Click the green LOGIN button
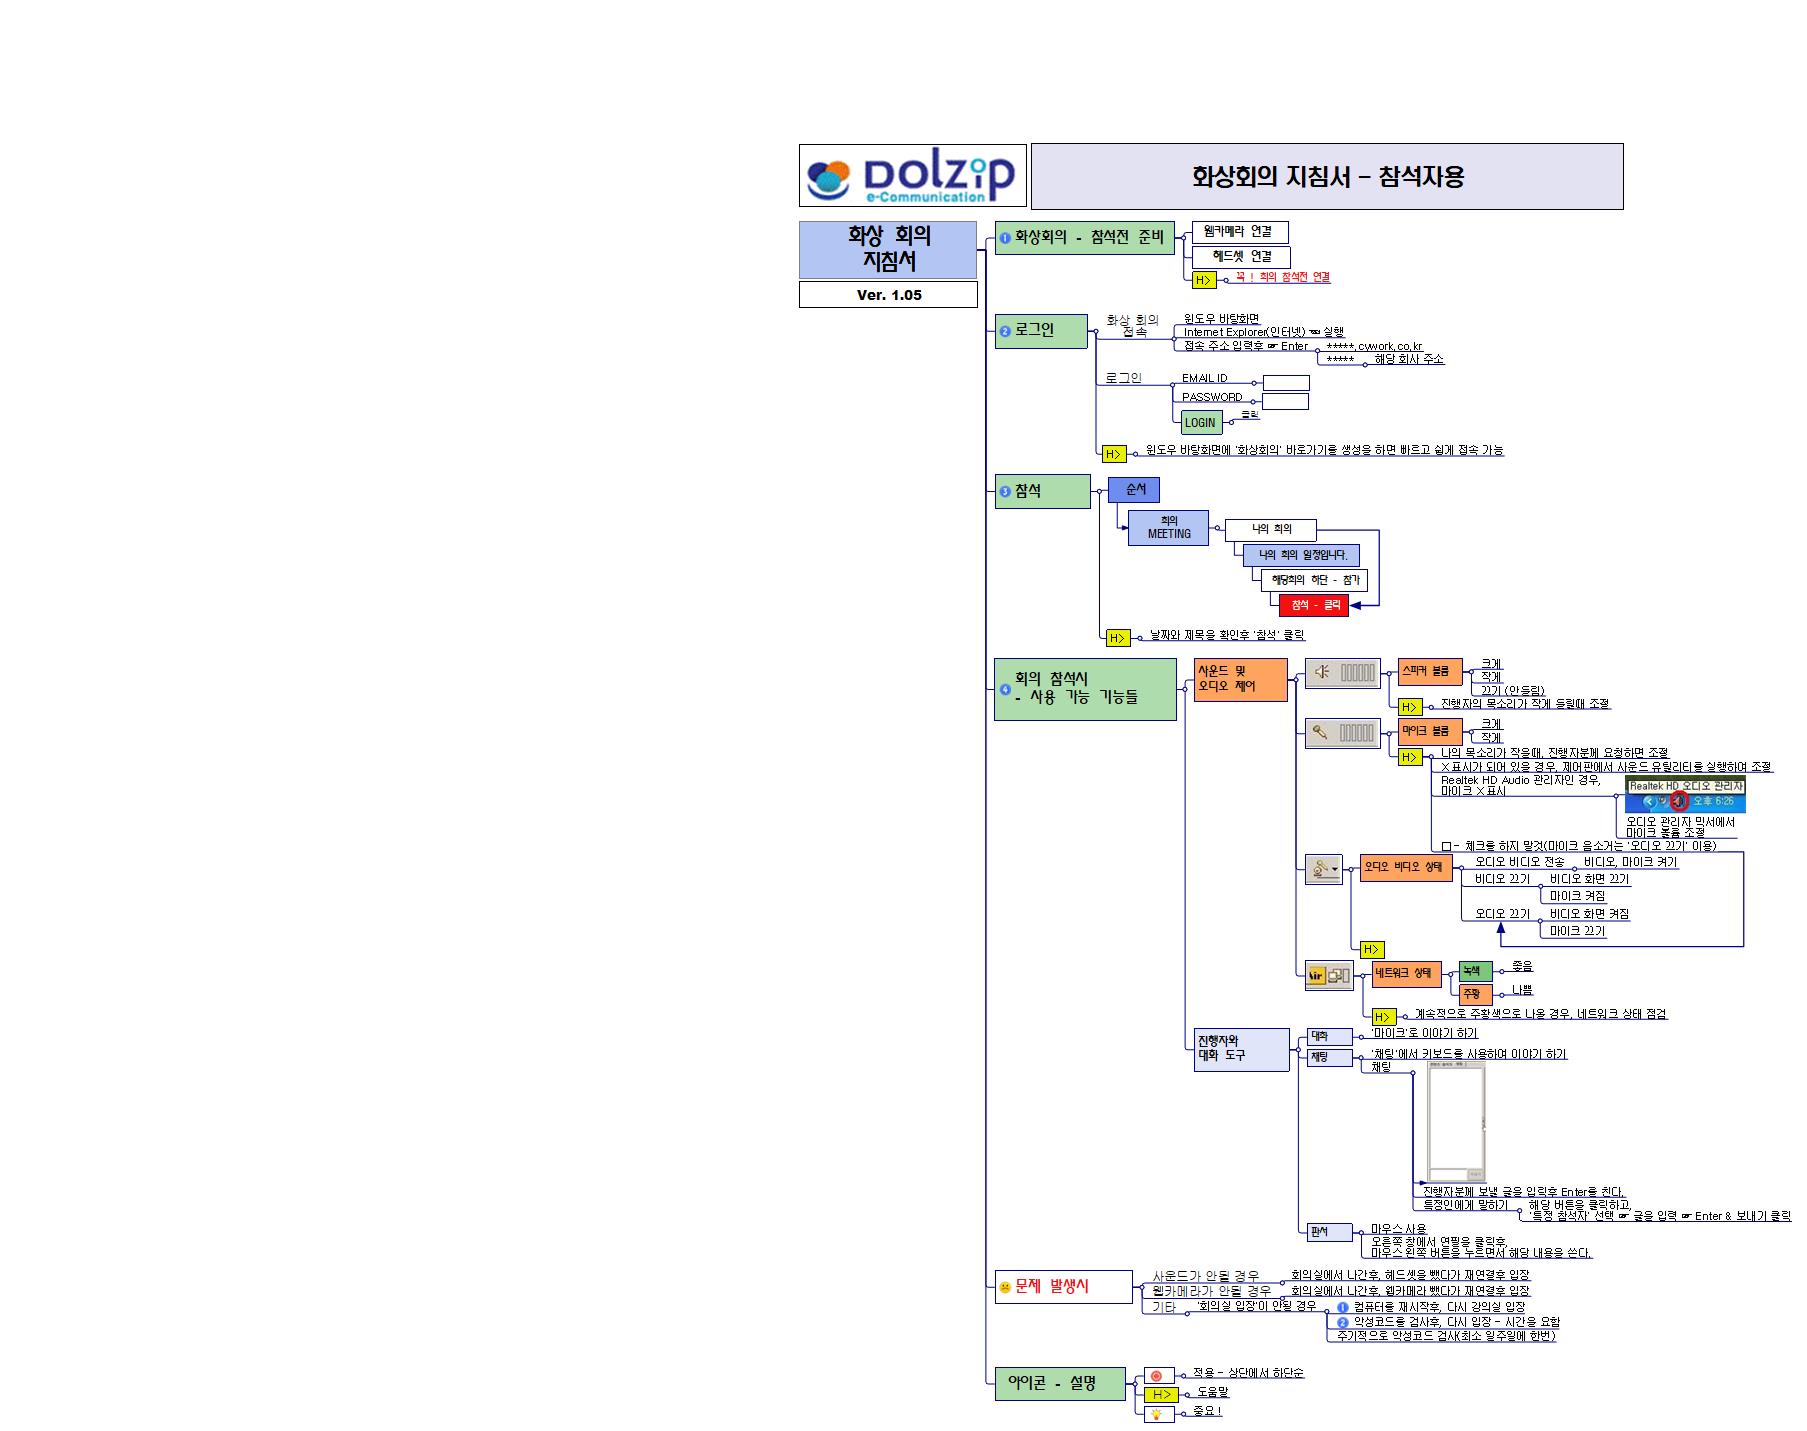 (x=1200, y=423)
